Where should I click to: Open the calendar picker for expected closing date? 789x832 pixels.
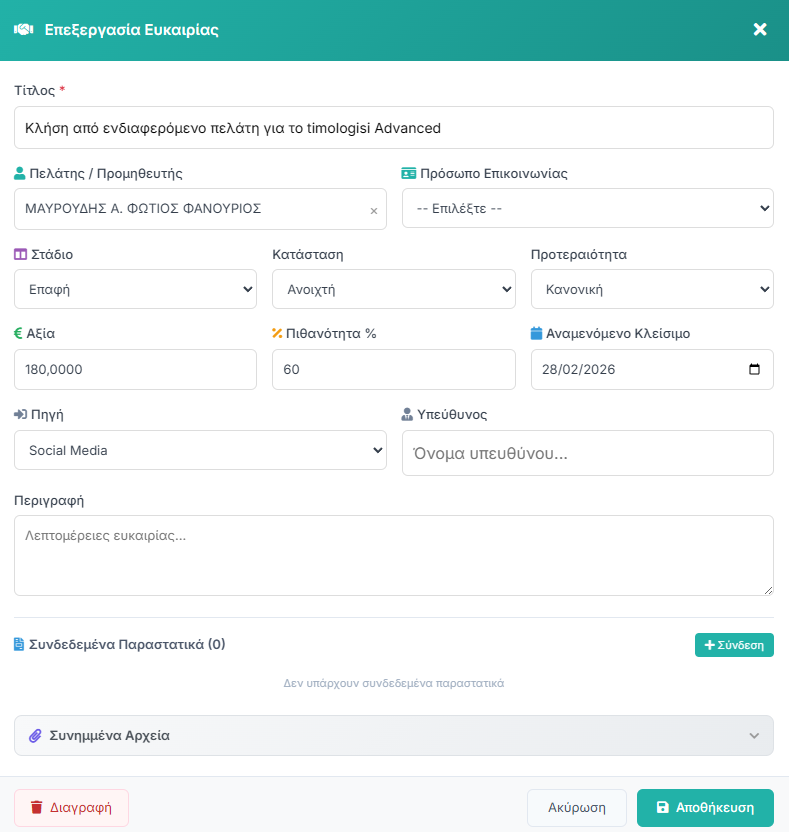click(754, 369)
